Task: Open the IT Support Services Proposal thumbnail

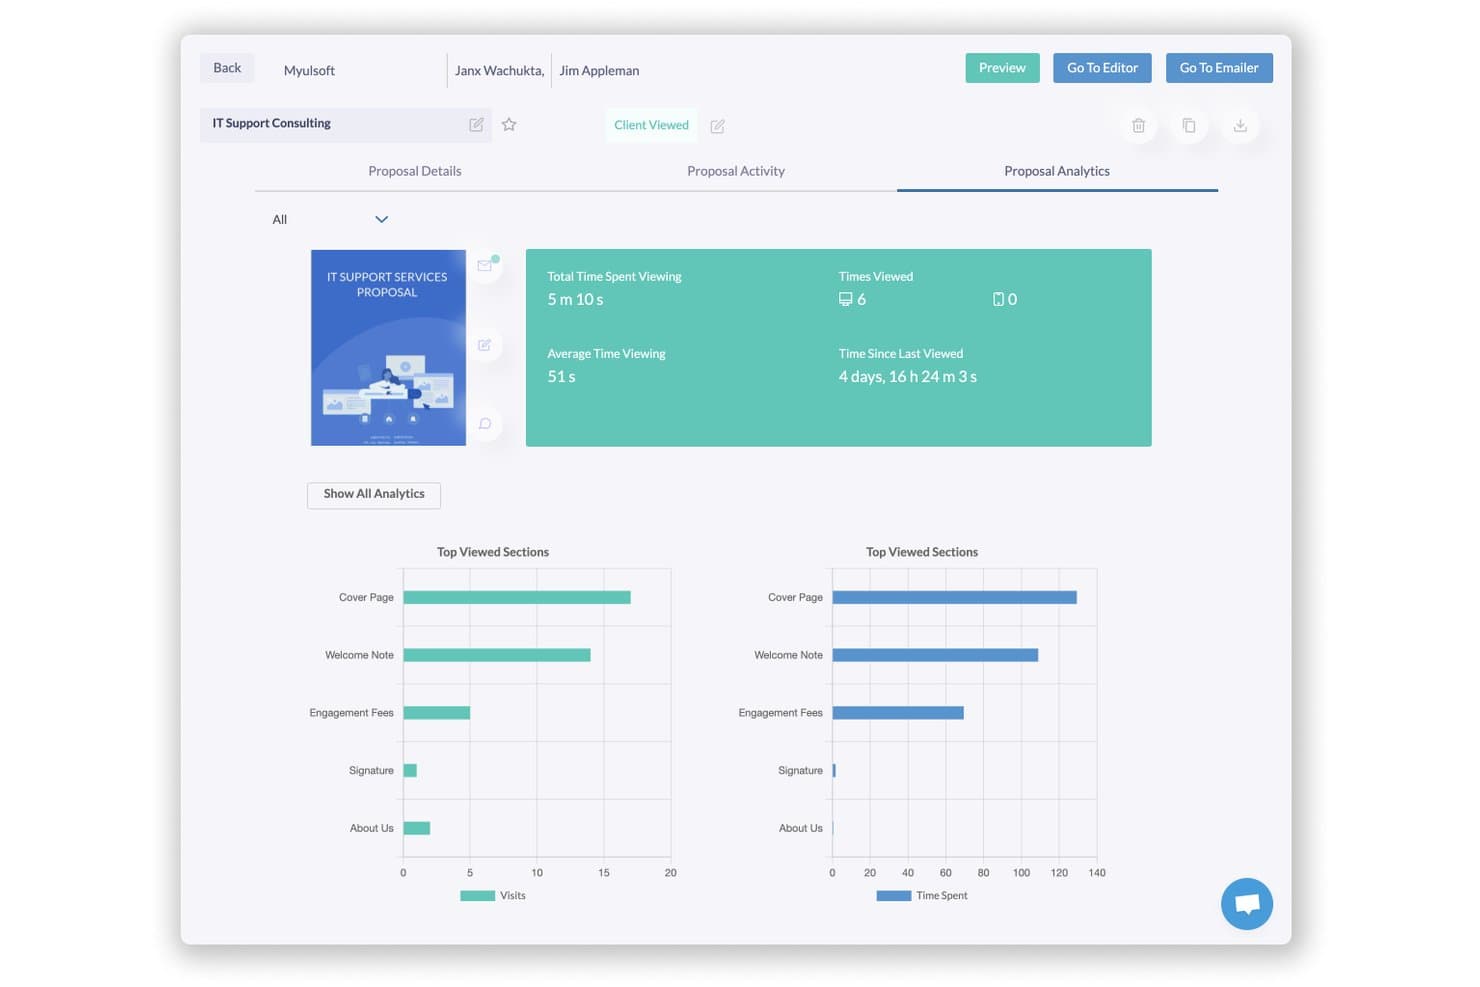Action: (388, 347)
